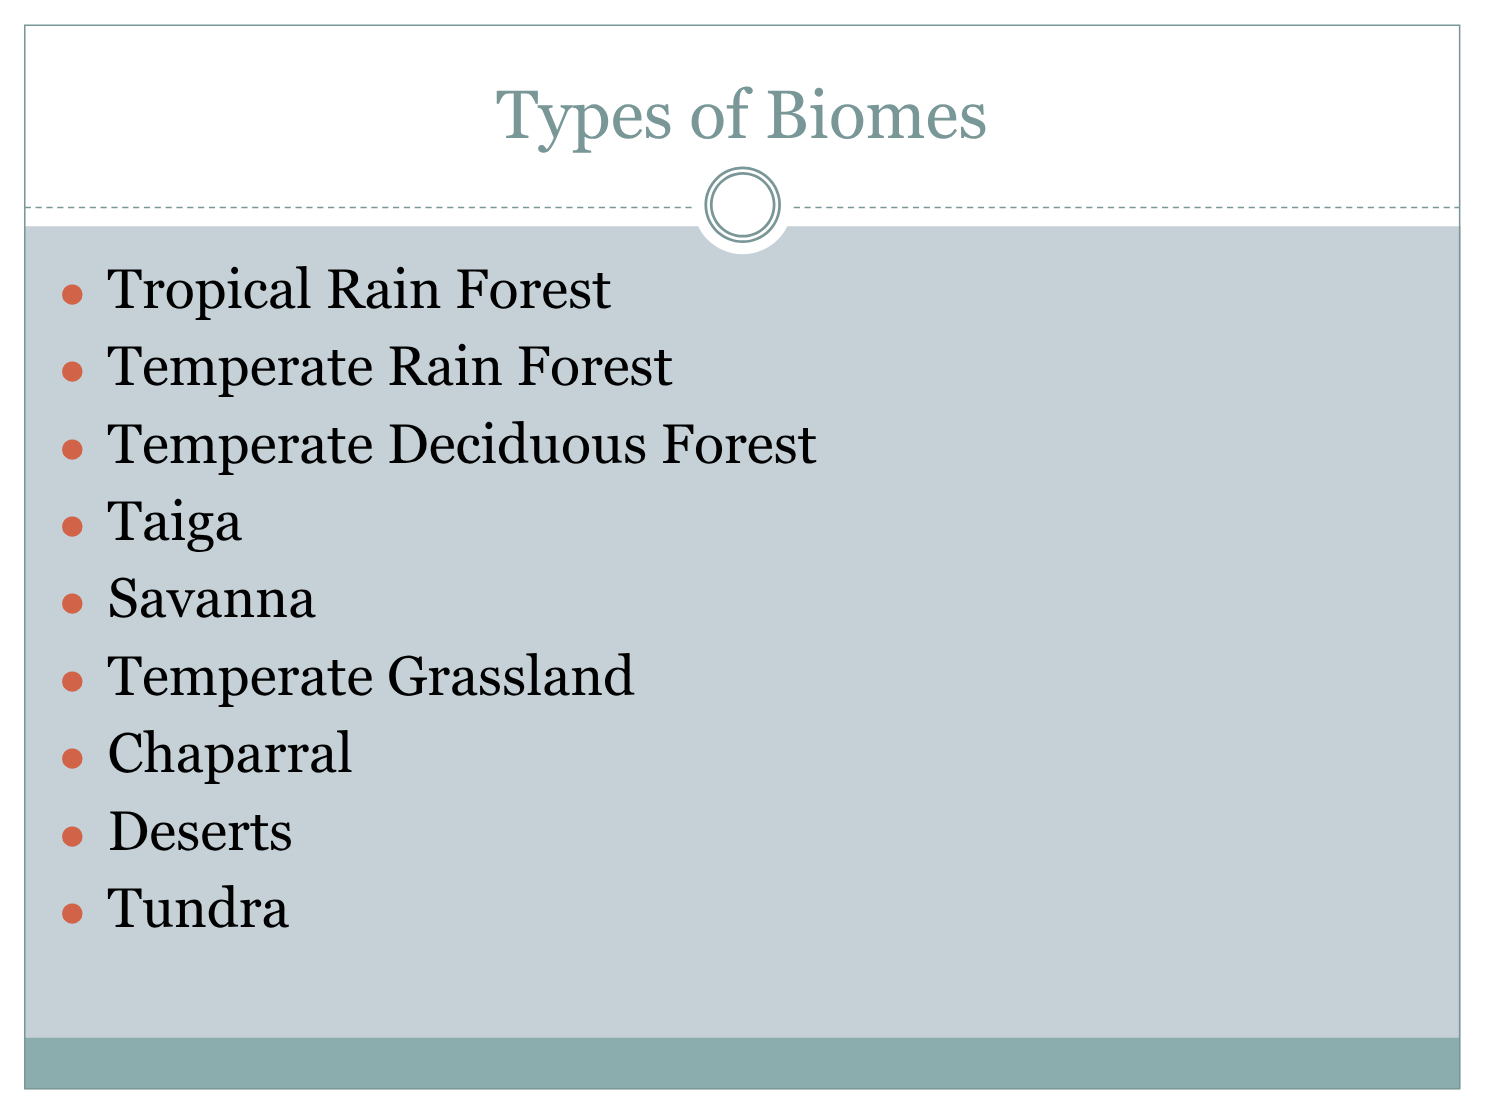
Task: Click the orange bullet beside Chaparral
Action: click(72, 759)
